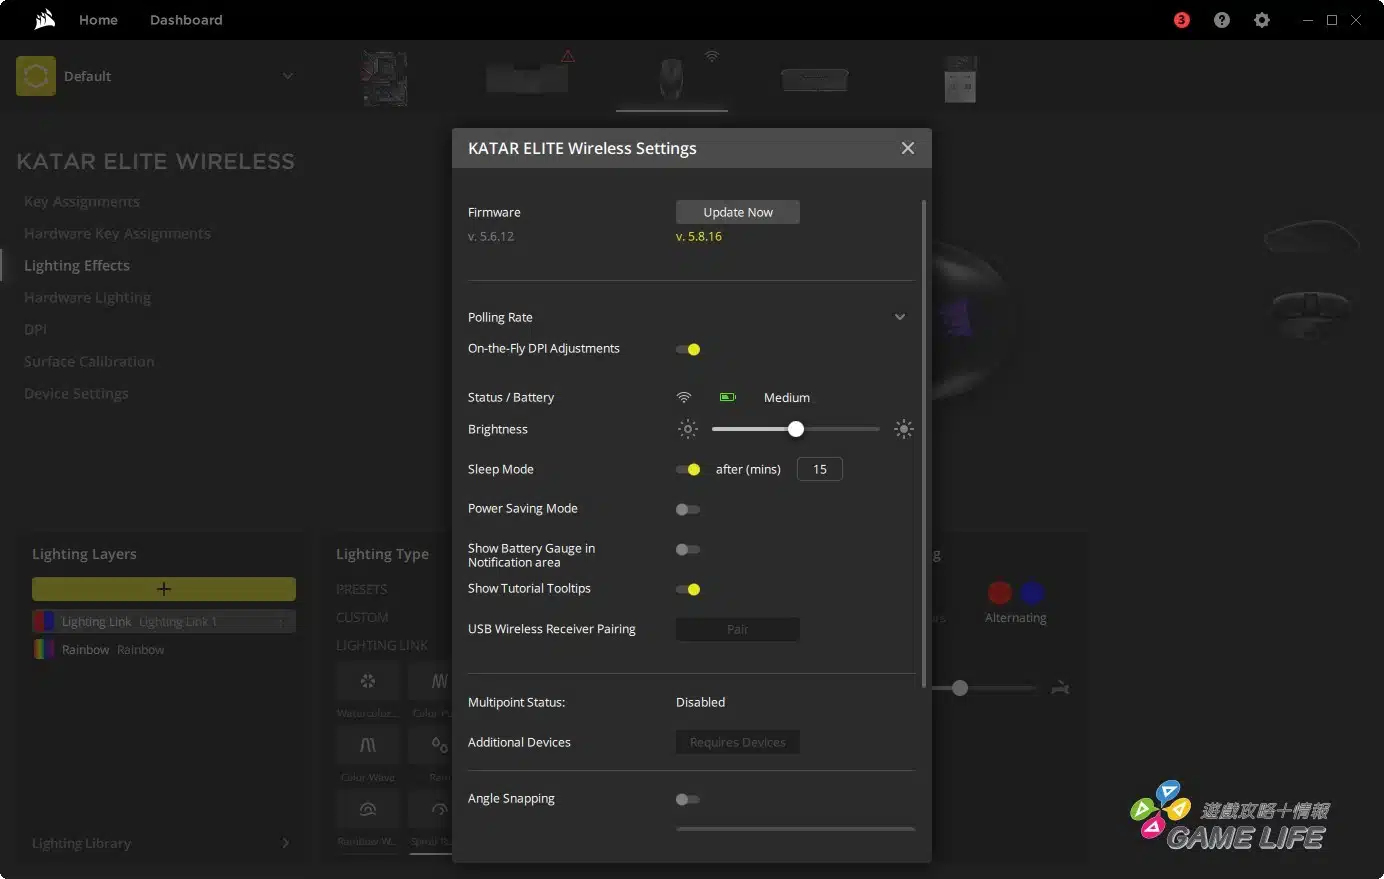Go to the Dashboard tab
The width and height of the screenshot is (1384, 879).
coord(186,20)
